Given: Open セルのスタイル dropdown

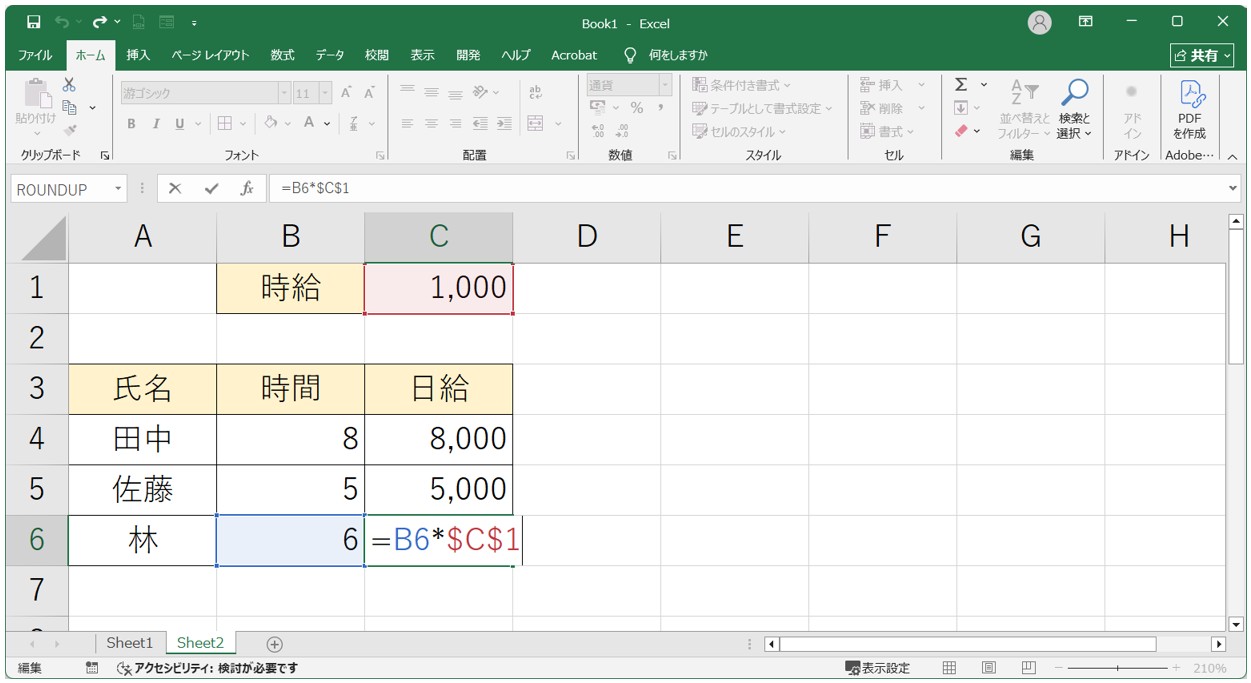Looking at the screenshot, I should pyautogui.click(x=739, y=131).
